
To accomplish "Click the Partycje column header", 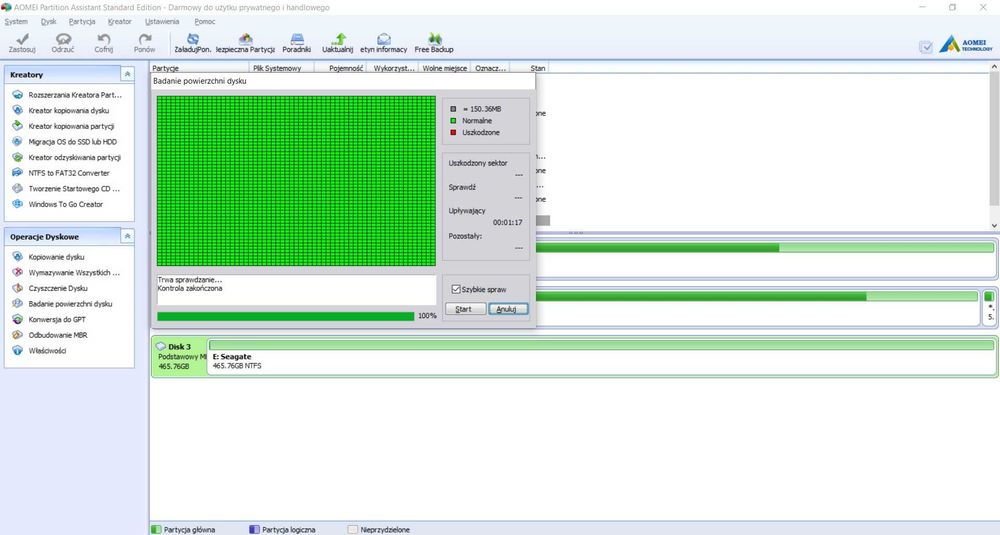I will click(199, 68).
